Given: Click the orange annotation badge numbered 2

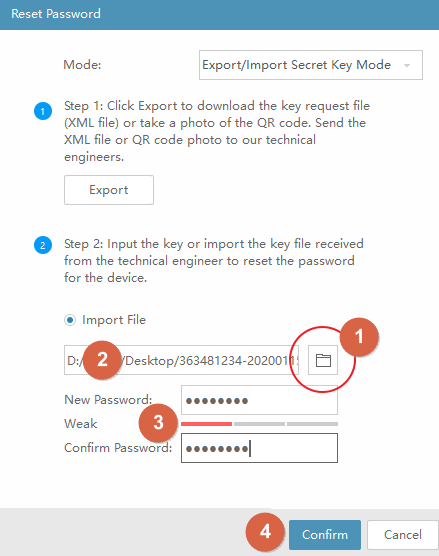Looking at the screenshot, I should coord(102,360).
